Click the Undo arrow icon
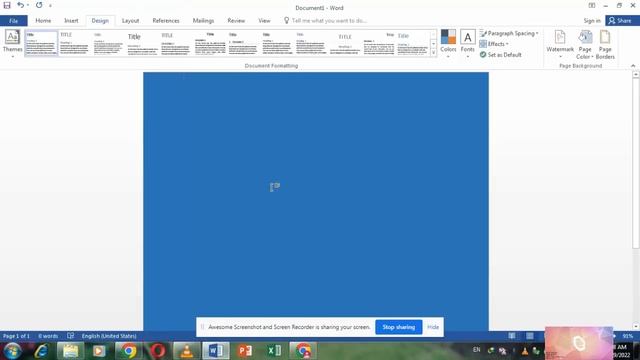The height and width of the screenshot is (360, 640). point(20,5)
